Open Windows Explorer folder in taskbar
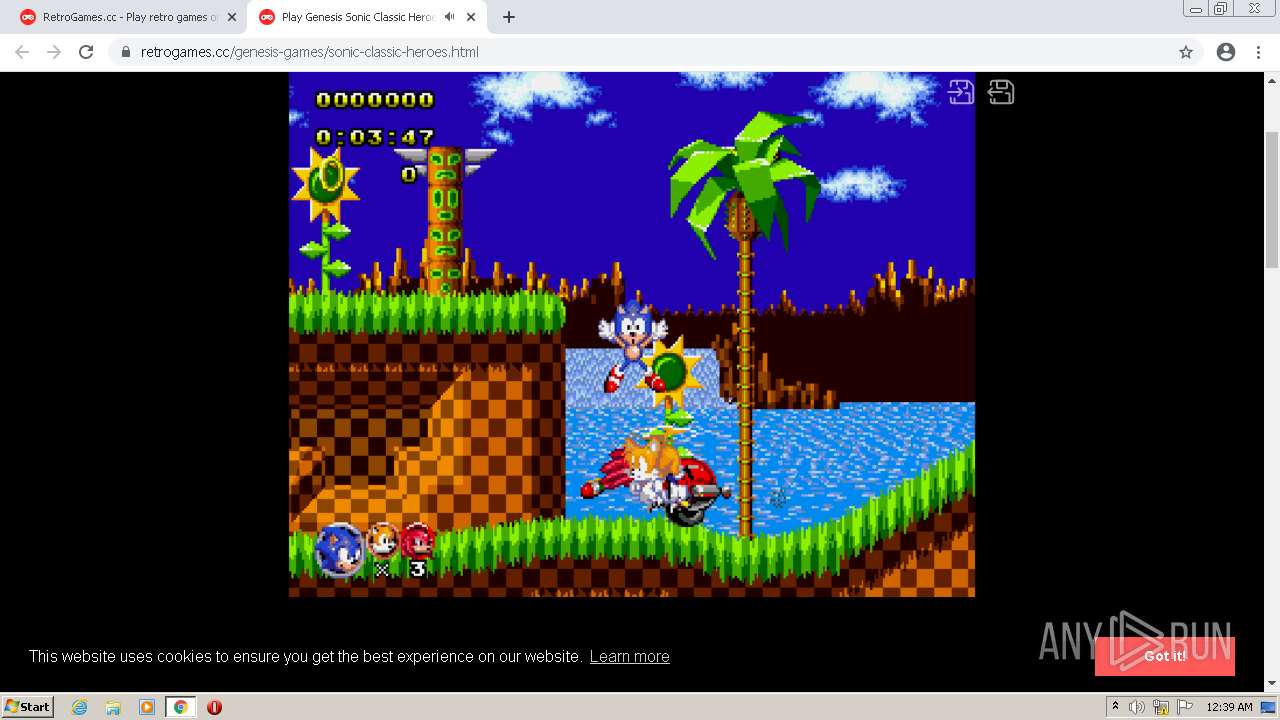 click(x=113, y=707)
